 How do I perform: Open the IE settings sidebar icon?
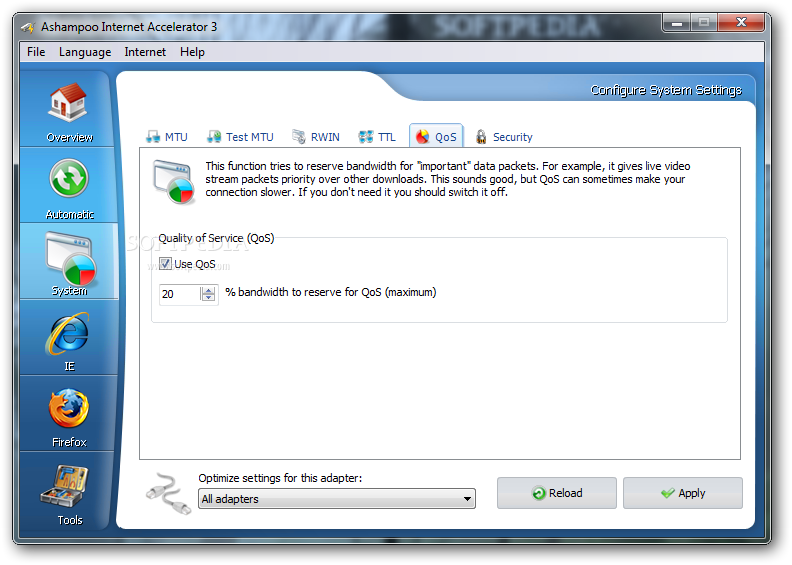tap(68, 333)
